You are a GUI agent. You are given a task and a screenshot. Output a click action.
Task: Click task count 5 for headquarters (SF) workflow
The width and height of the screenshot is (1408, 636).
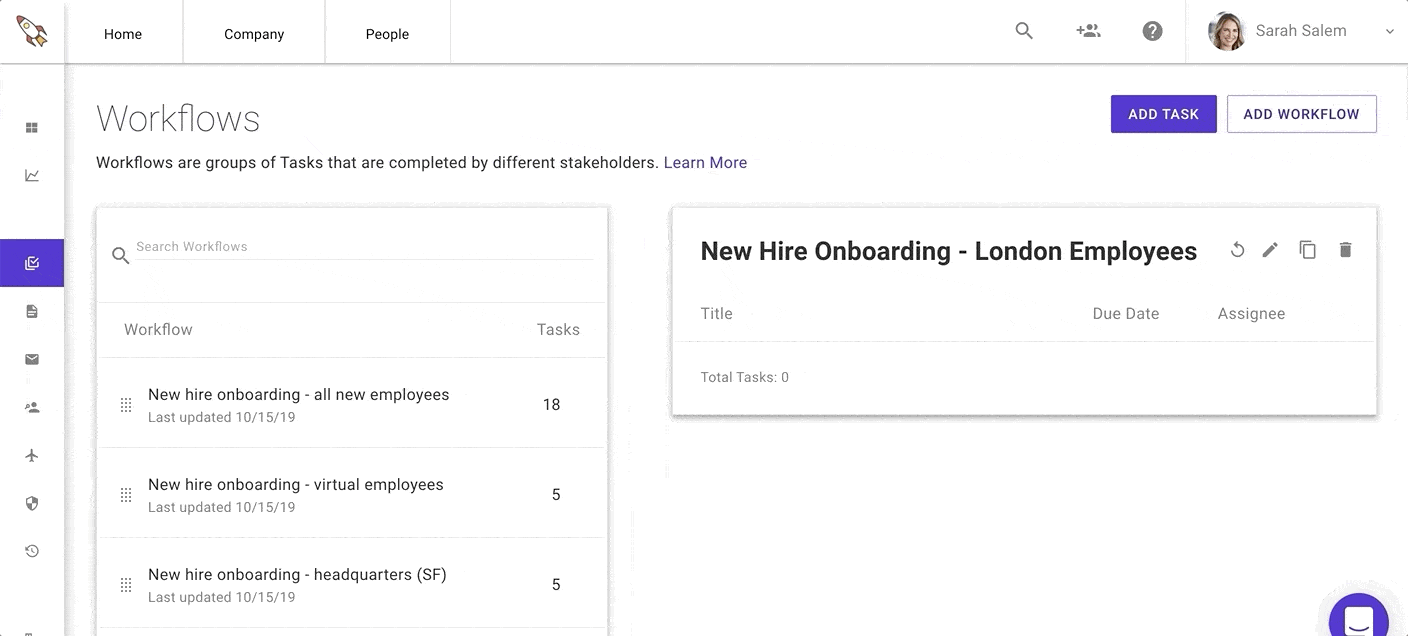tap(556, 585)
